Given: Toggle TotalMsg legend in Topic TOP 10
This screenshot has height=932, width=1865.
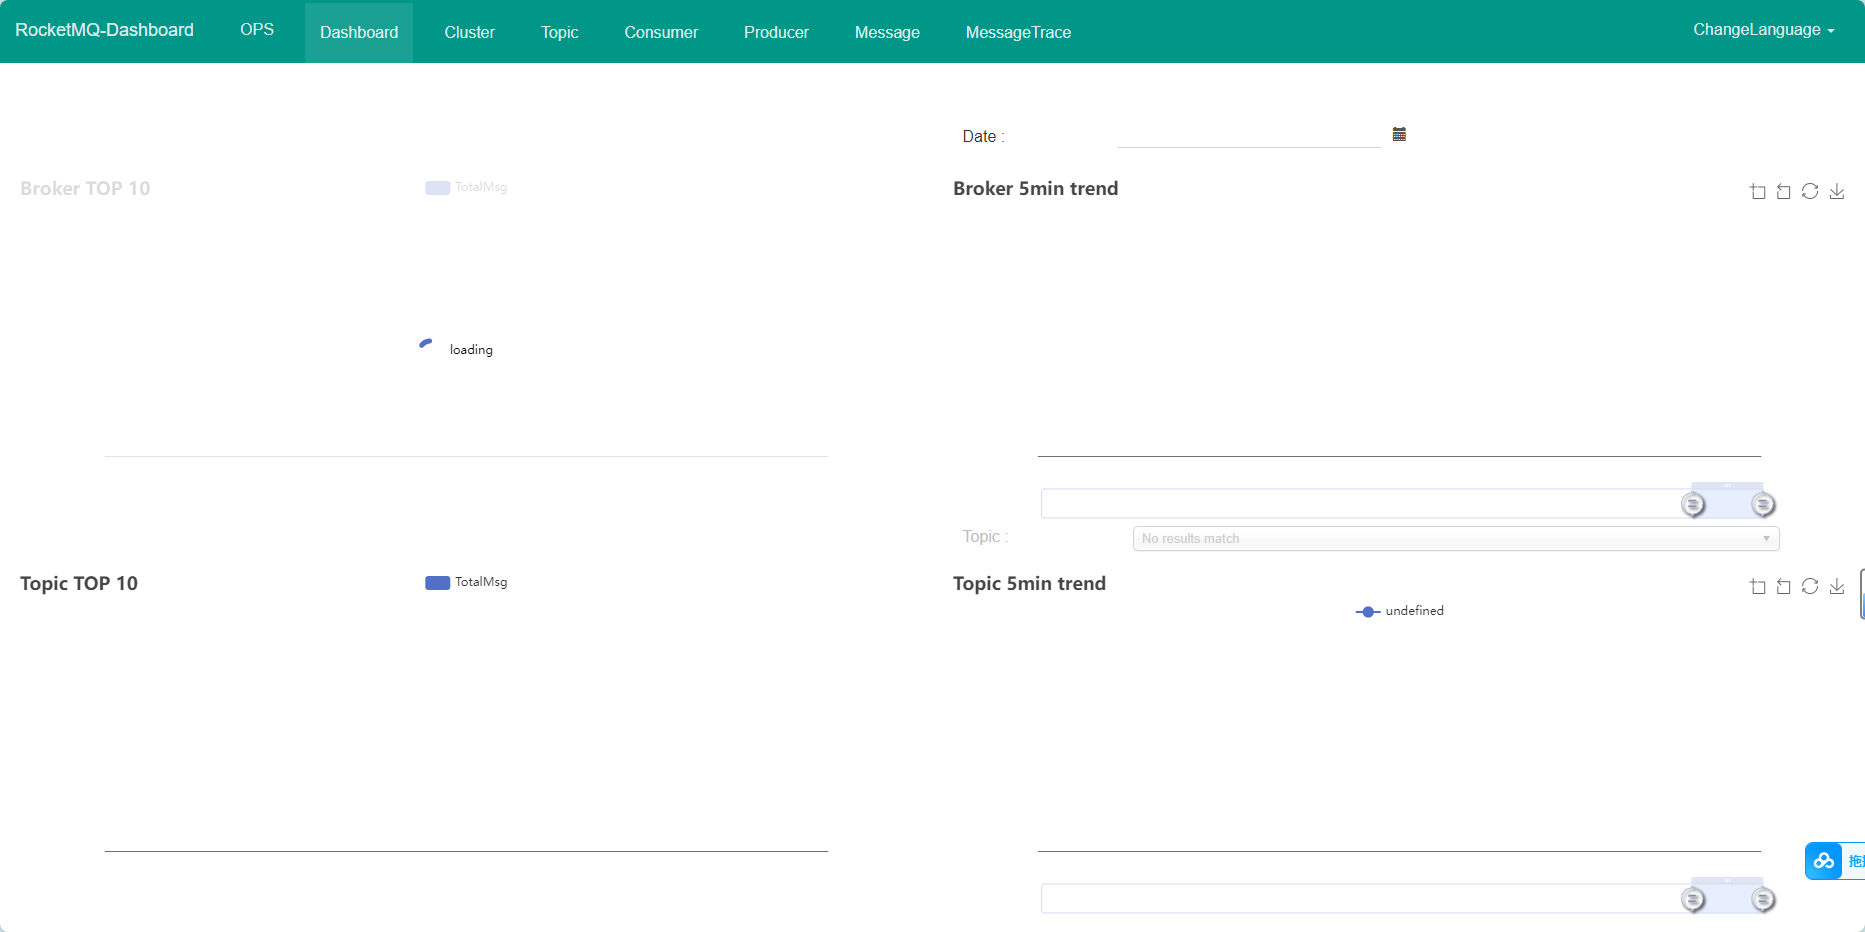Looking at the screenshot, I should [466, 582].
